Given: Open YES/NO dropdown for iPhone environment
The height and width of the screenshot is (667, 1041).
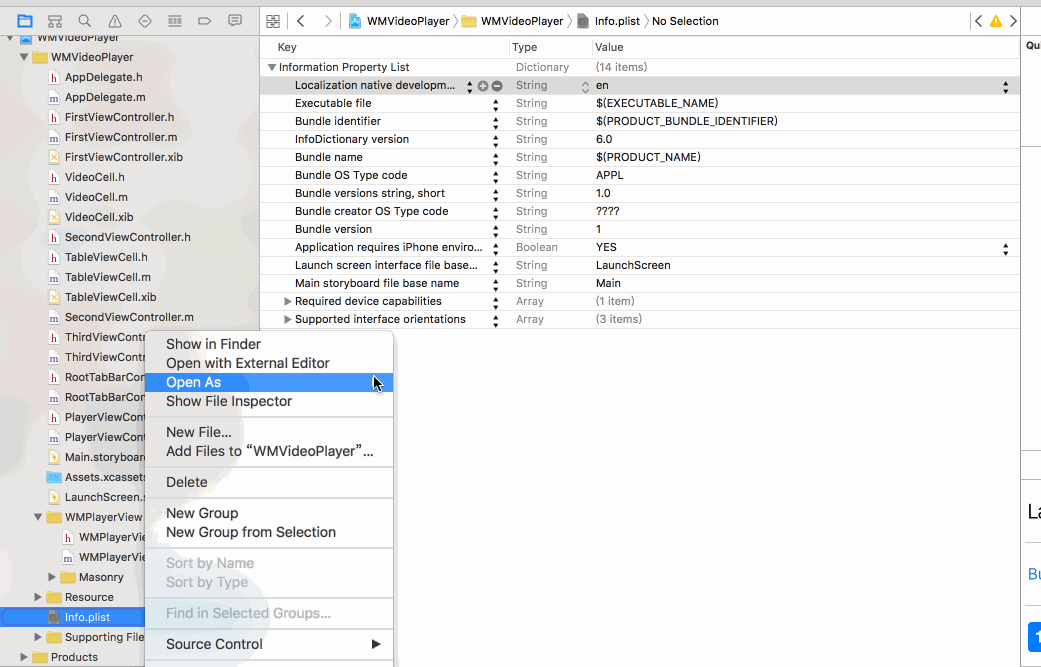Looking at the screenshot, I should pyautogui.click(x=1005, y=249).
